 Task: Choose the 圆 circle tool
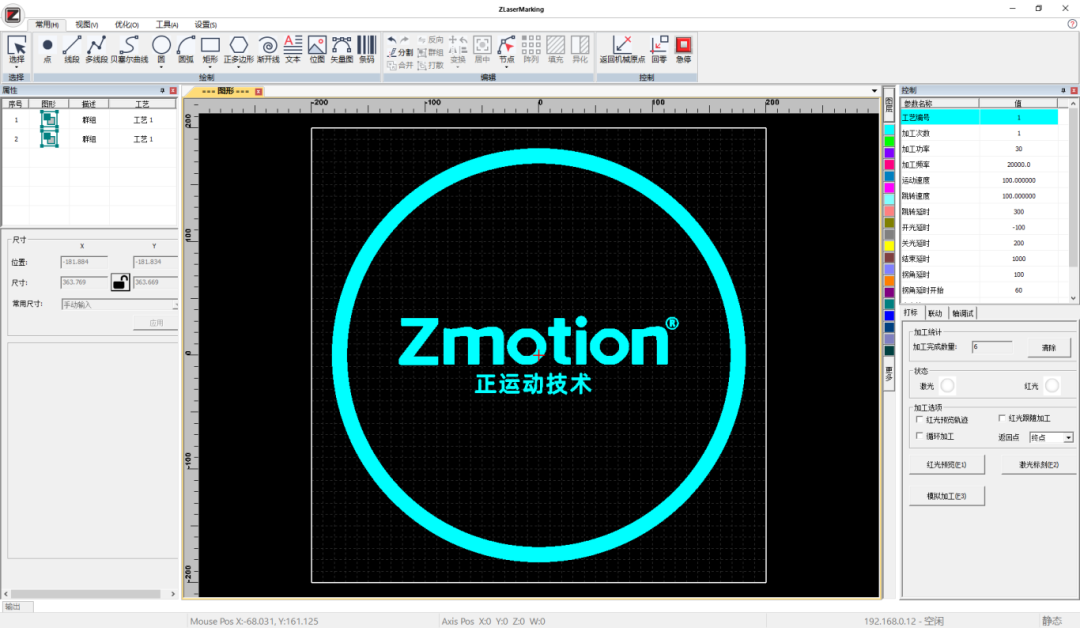pyautogui.click(x=161, y=48)
